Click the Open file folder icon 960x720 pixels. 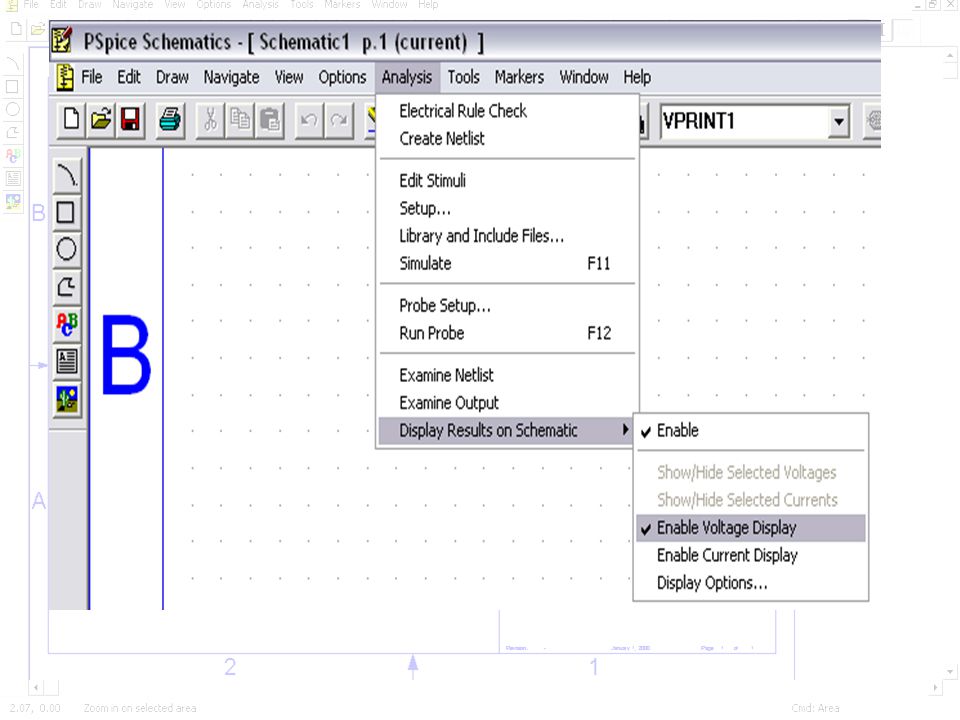[101, 120]
